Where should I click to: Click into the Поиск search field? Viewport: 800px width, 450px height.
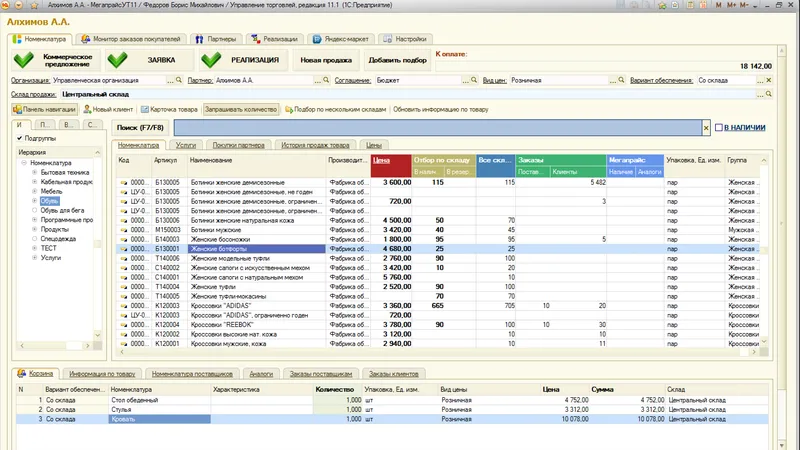[x=438, y=128]
